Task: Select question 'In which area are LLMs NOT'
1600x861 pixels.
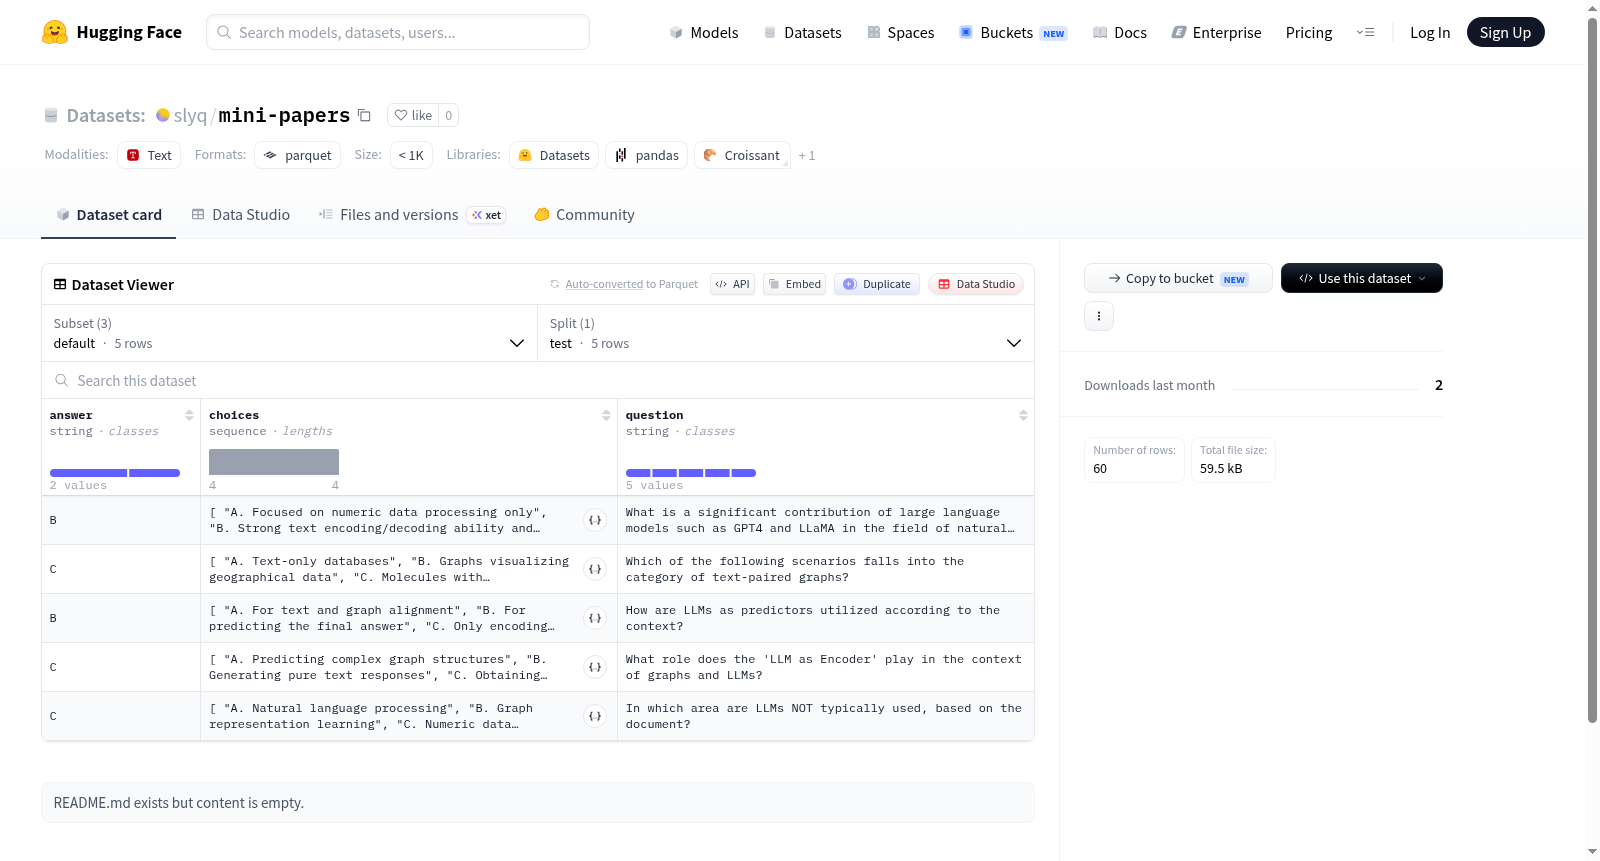Action: click(826, 716)
